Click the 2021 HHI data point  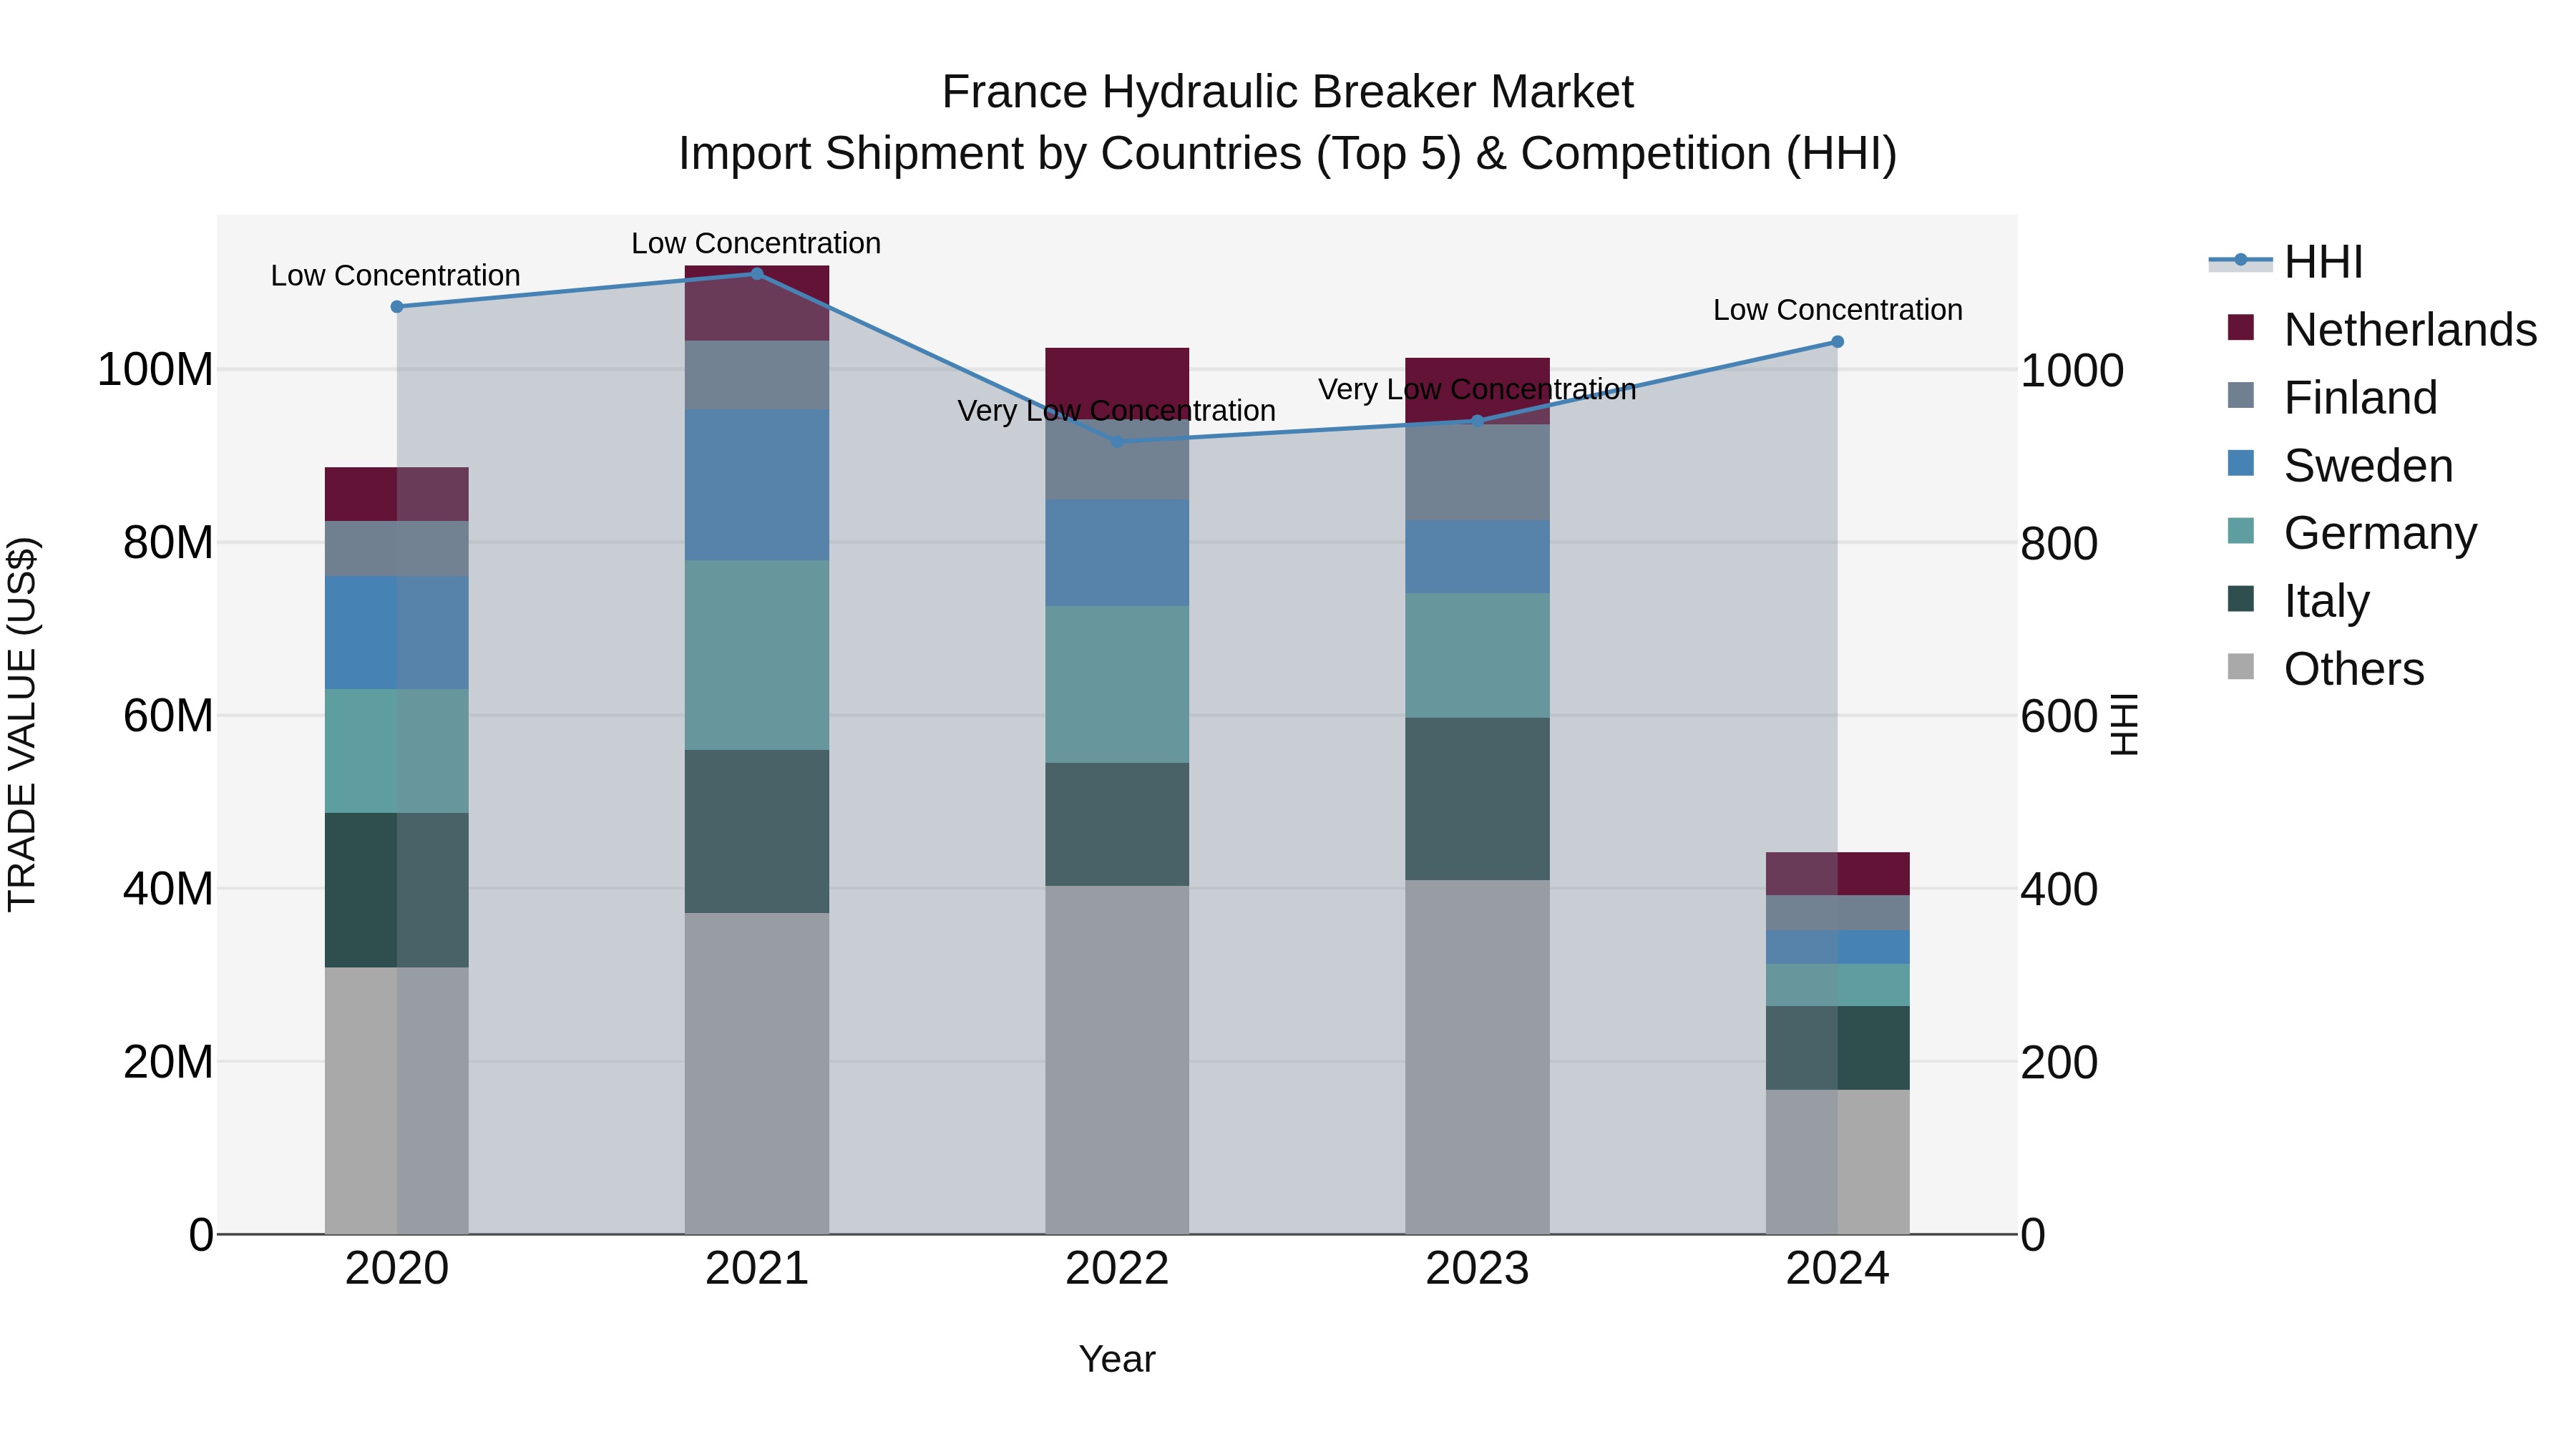click(757, 274)
